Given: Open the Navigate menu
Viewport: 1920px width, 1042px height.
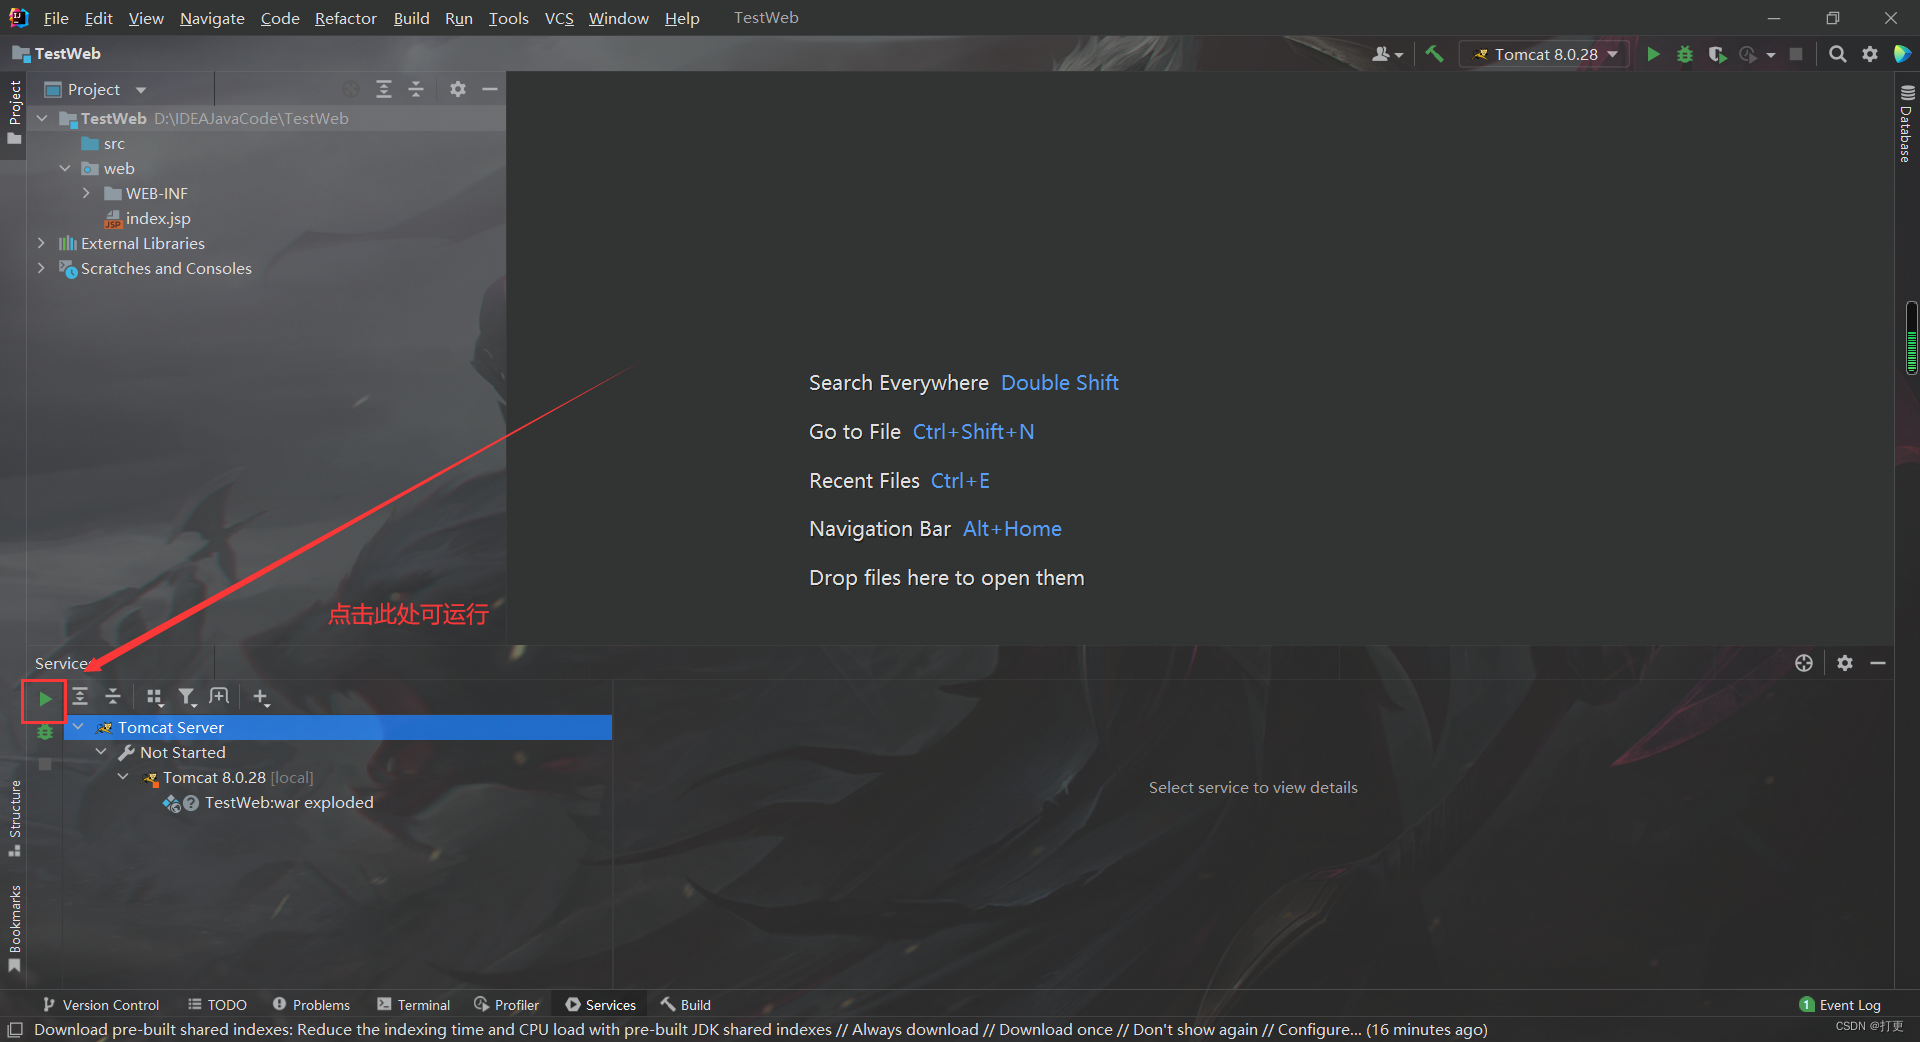Looking at the screenshot, I should tap(212, 18).
